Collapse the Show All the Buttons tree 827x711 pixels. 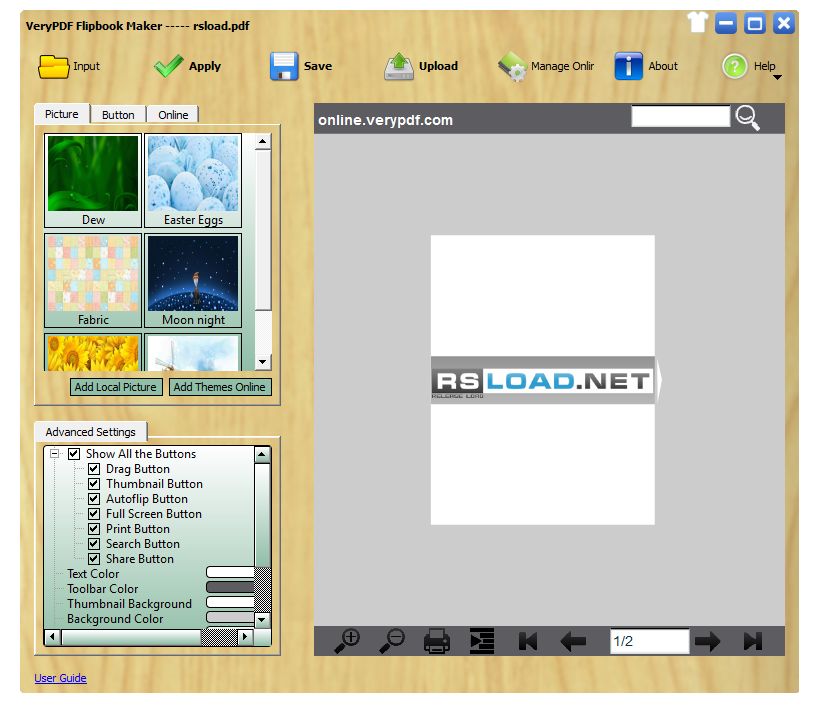point(54,453)
